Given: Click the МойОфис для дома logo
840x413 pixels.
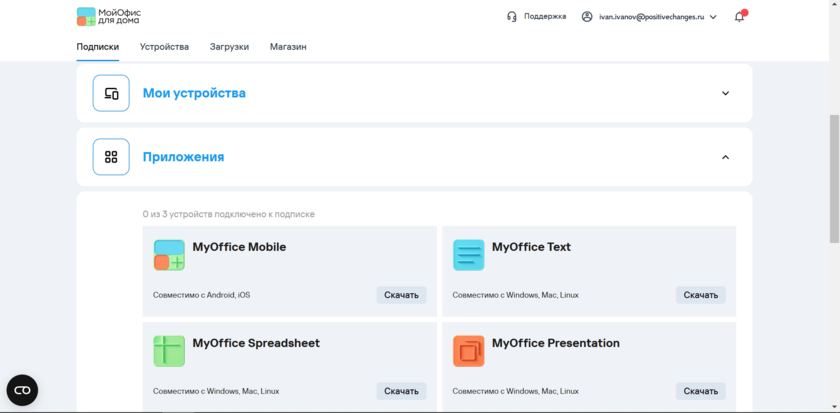Looking at the screenshot, I should pyautogui.click(x=109, y=16).
